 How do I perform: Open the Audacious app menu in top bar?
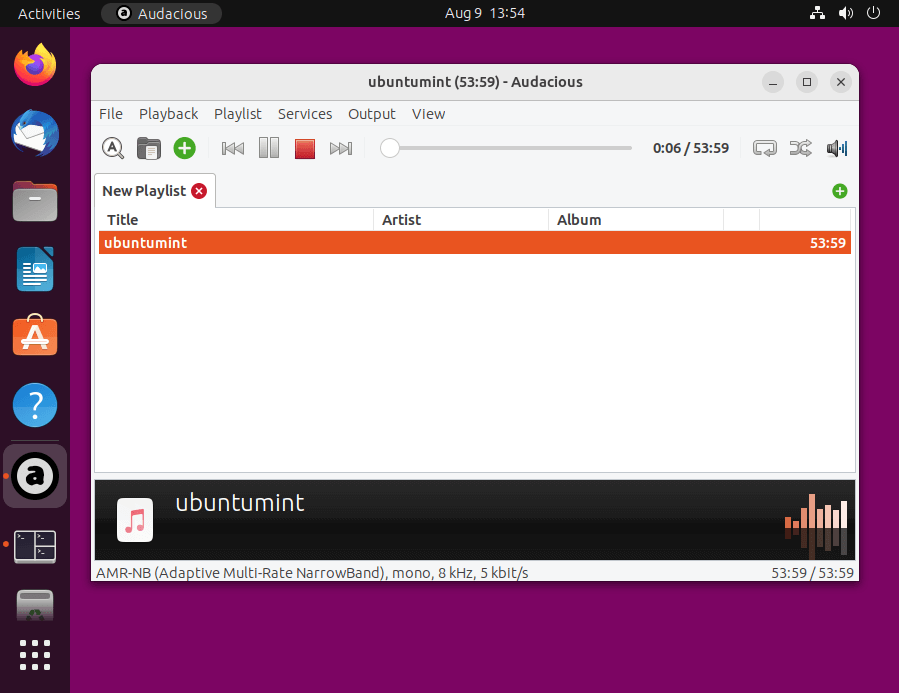162,13
